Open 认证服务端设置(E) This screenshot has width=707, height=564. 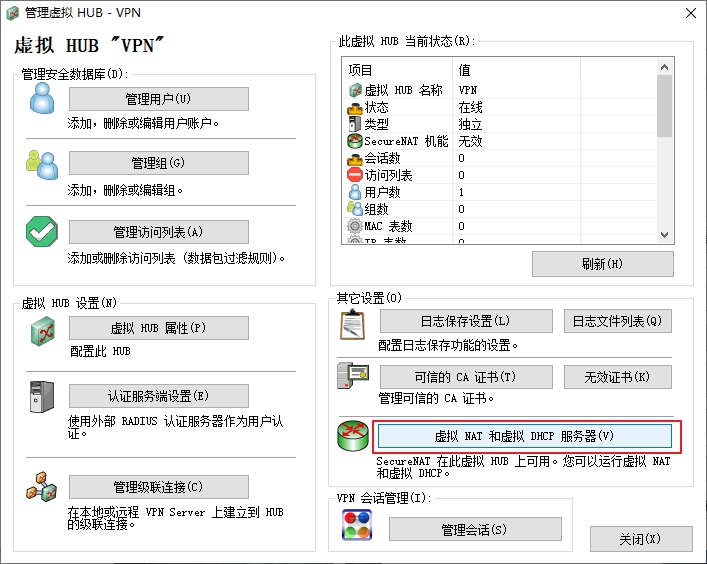[159, 396]
